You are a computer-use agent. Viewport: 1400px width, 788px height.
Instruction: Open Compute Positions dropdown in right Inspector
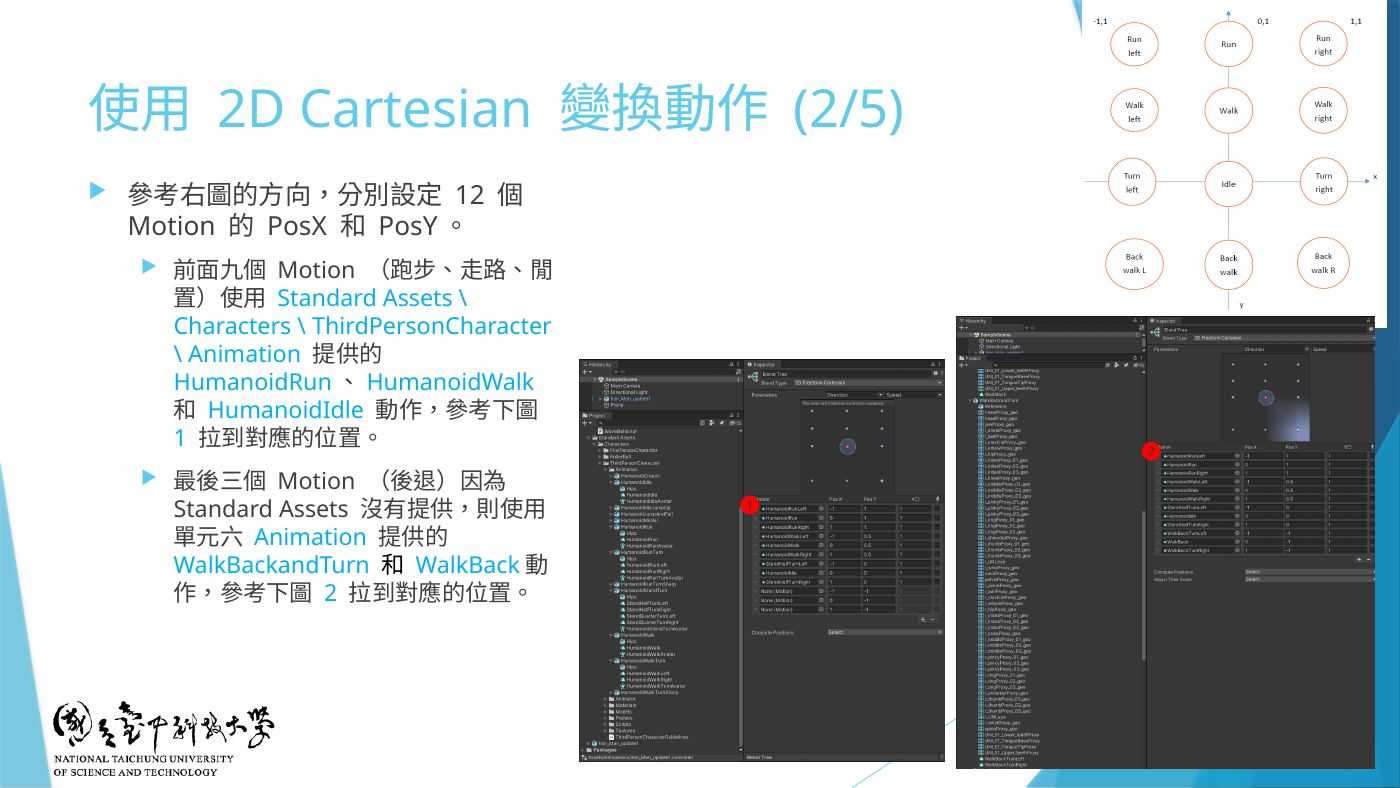1309,572
